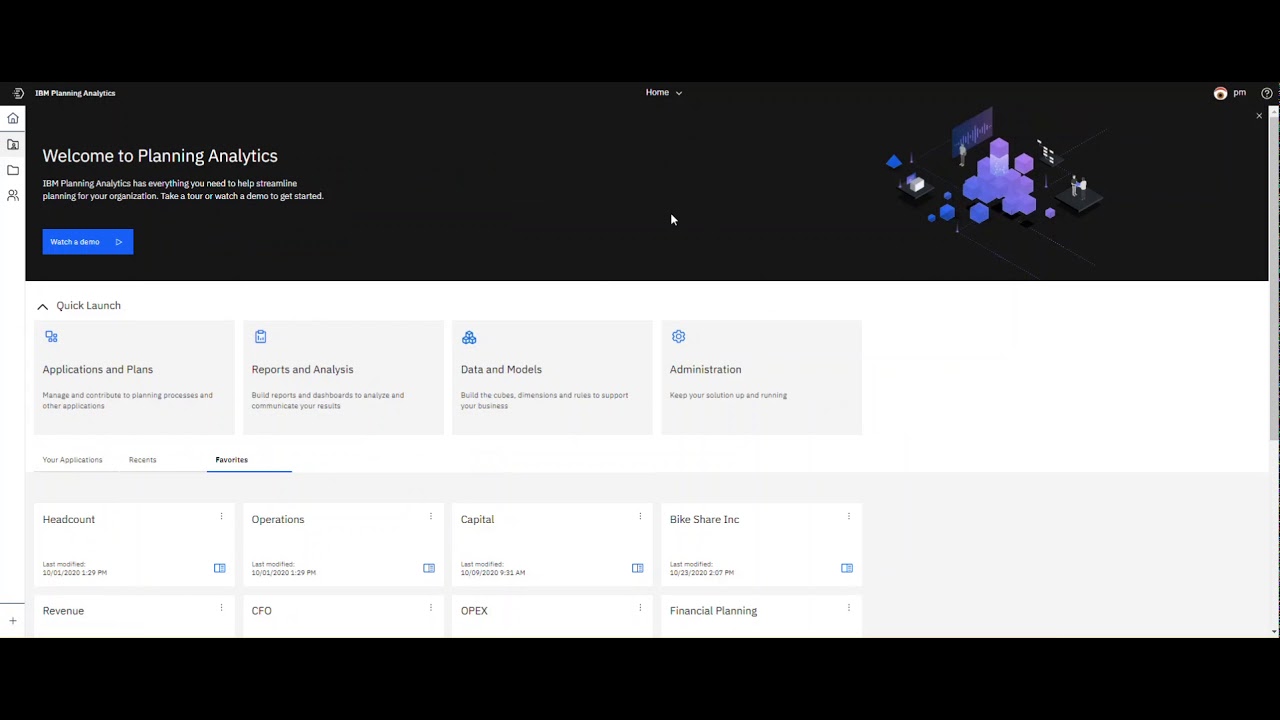Click the Data and Models cubes icon

click(x=469, y=337)
